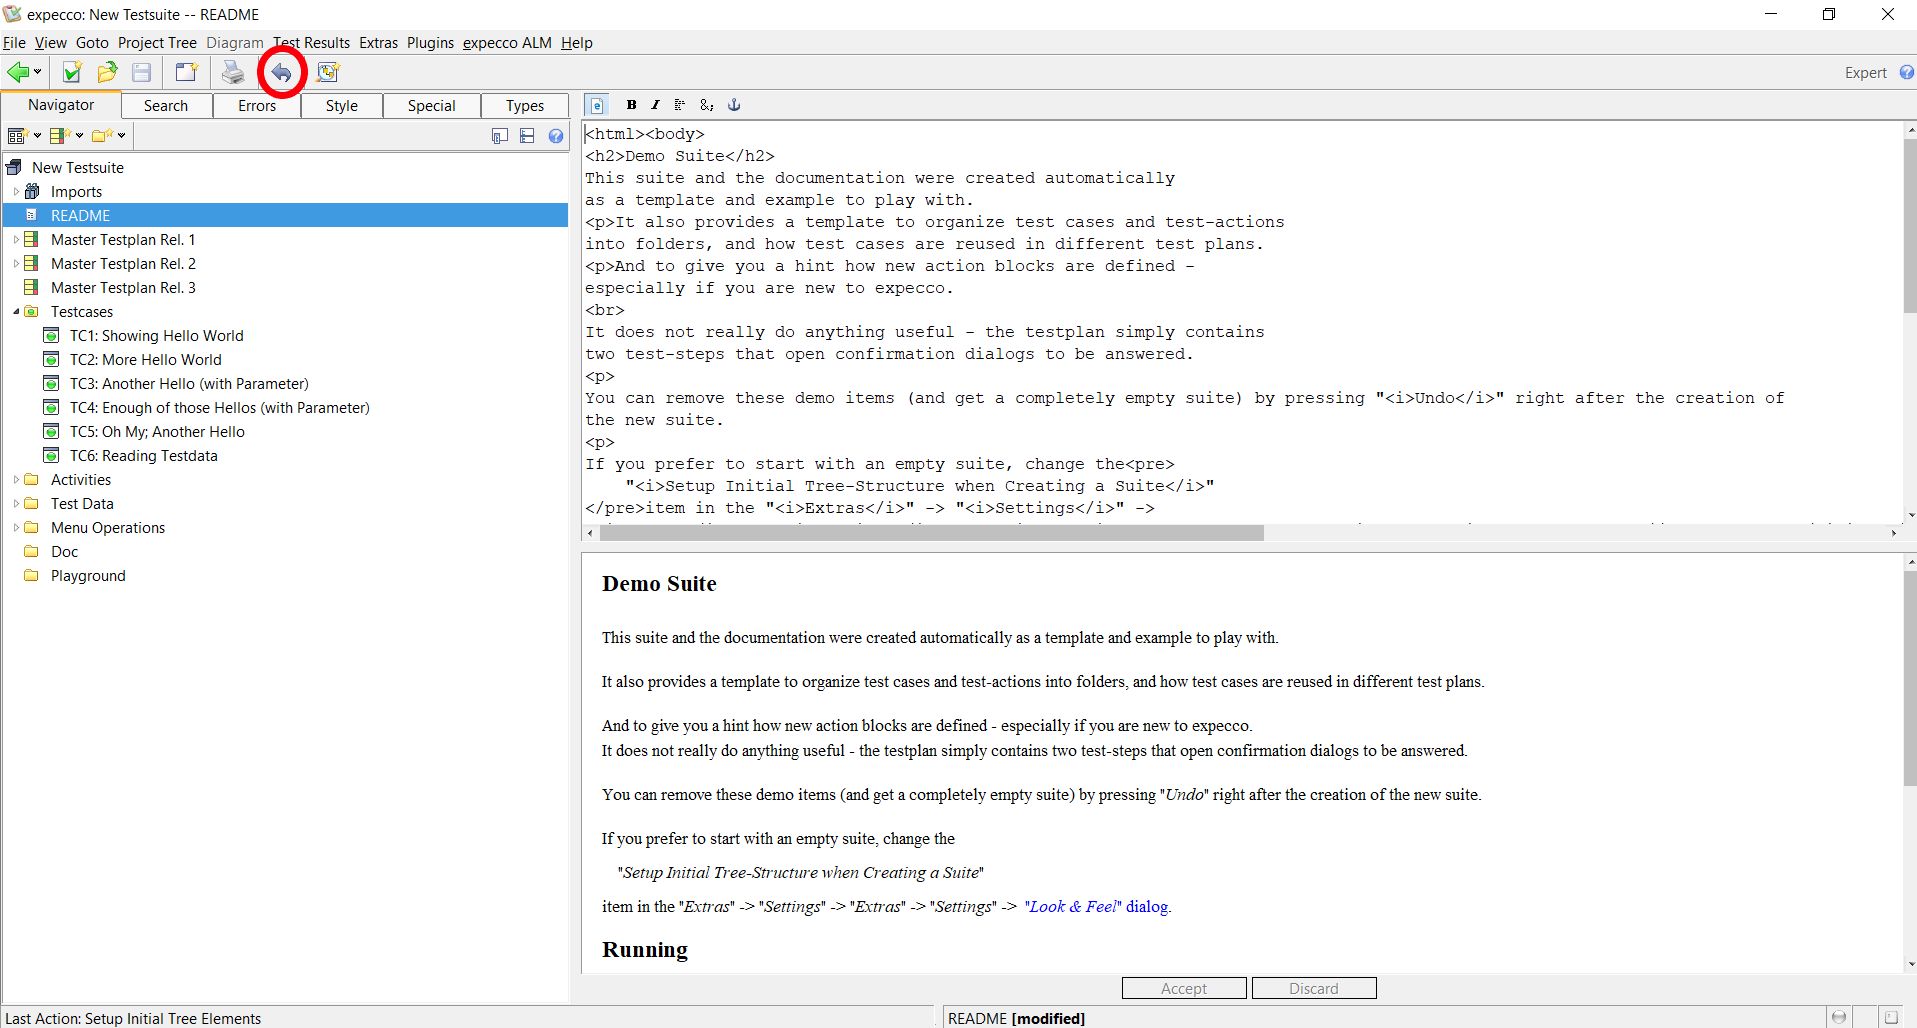Viewport: 1917px width, 1028px height.
Task: Click the new testsuite checkmark icon
Action: [x=72, y=72]
